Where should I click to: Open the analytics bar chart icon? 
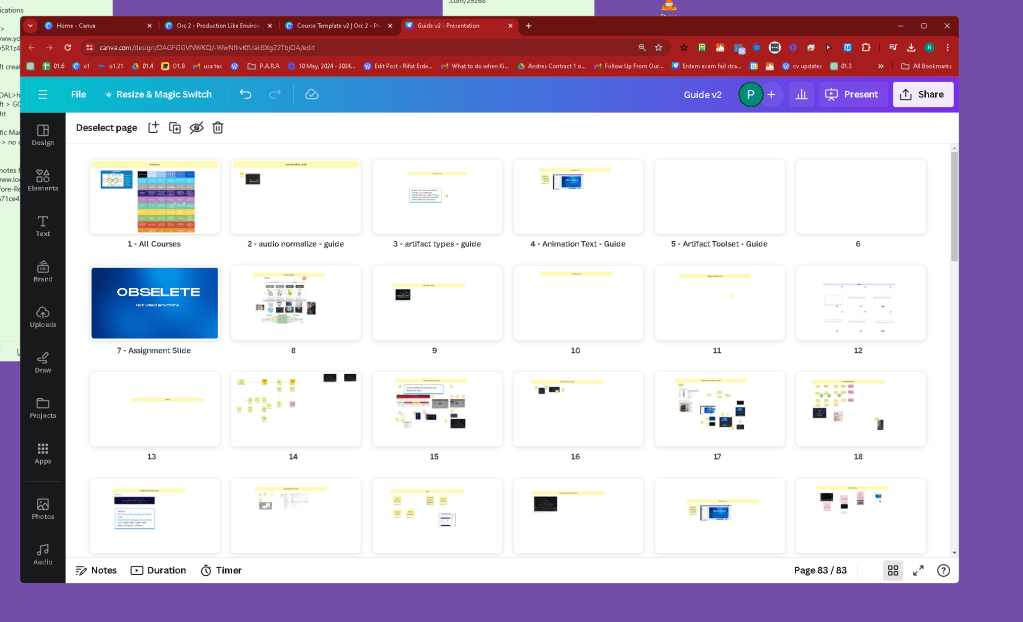[802, 95]
